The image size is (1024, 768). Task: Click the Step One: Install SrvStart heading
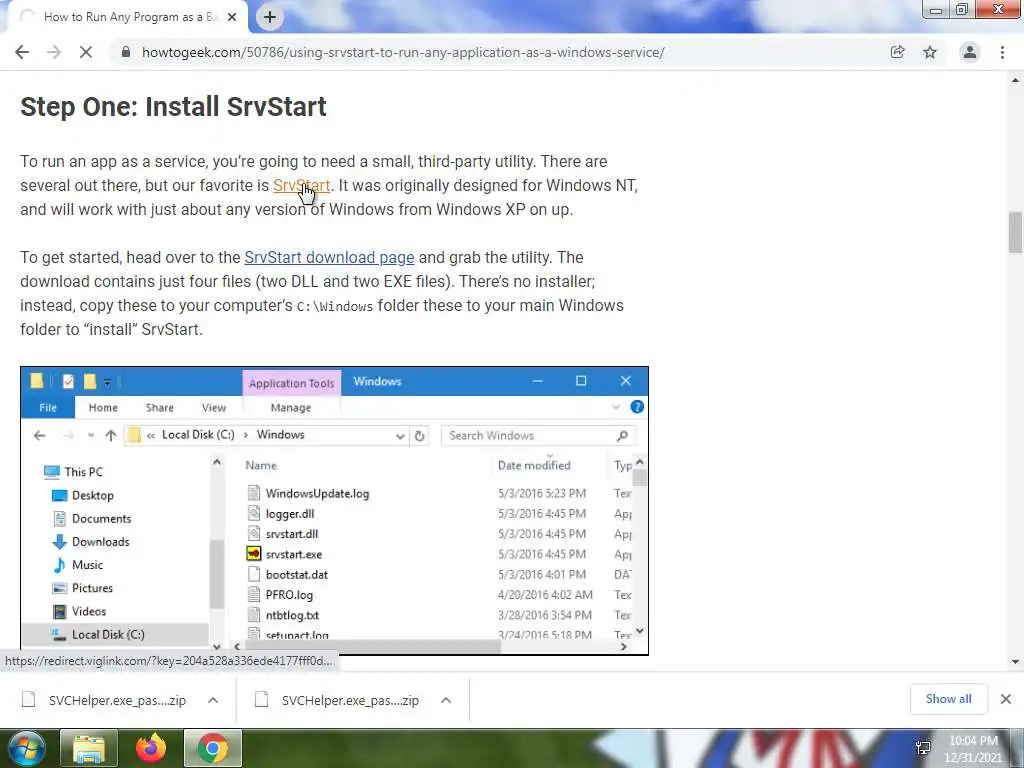click(173, 106)
